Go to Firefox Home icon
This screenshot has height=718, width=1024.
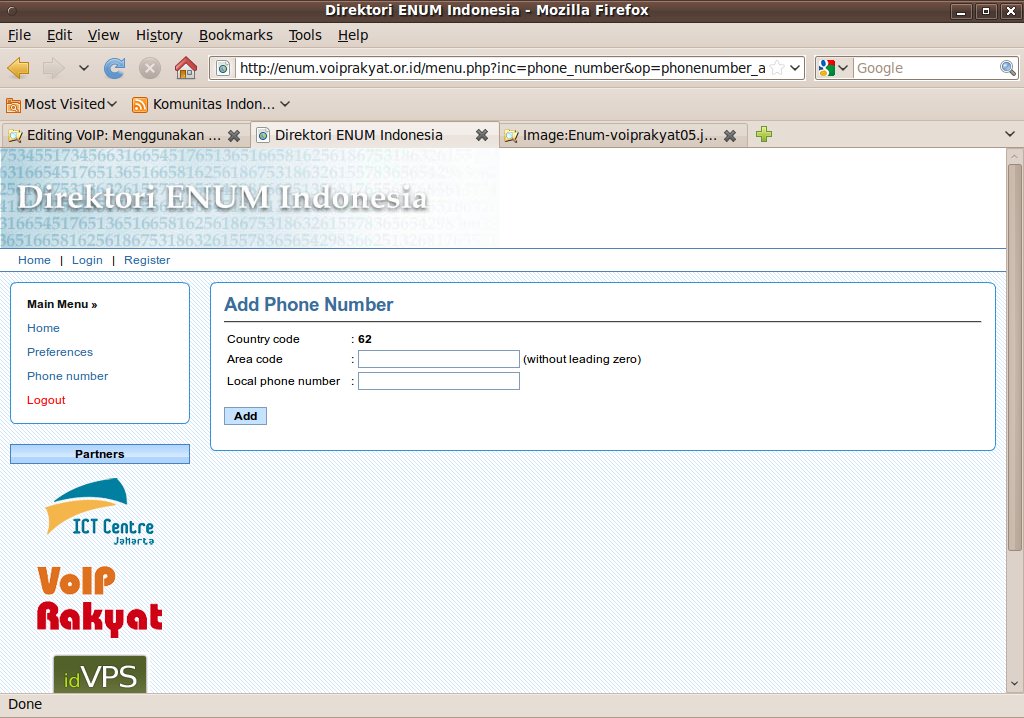(x=185, y=68)
